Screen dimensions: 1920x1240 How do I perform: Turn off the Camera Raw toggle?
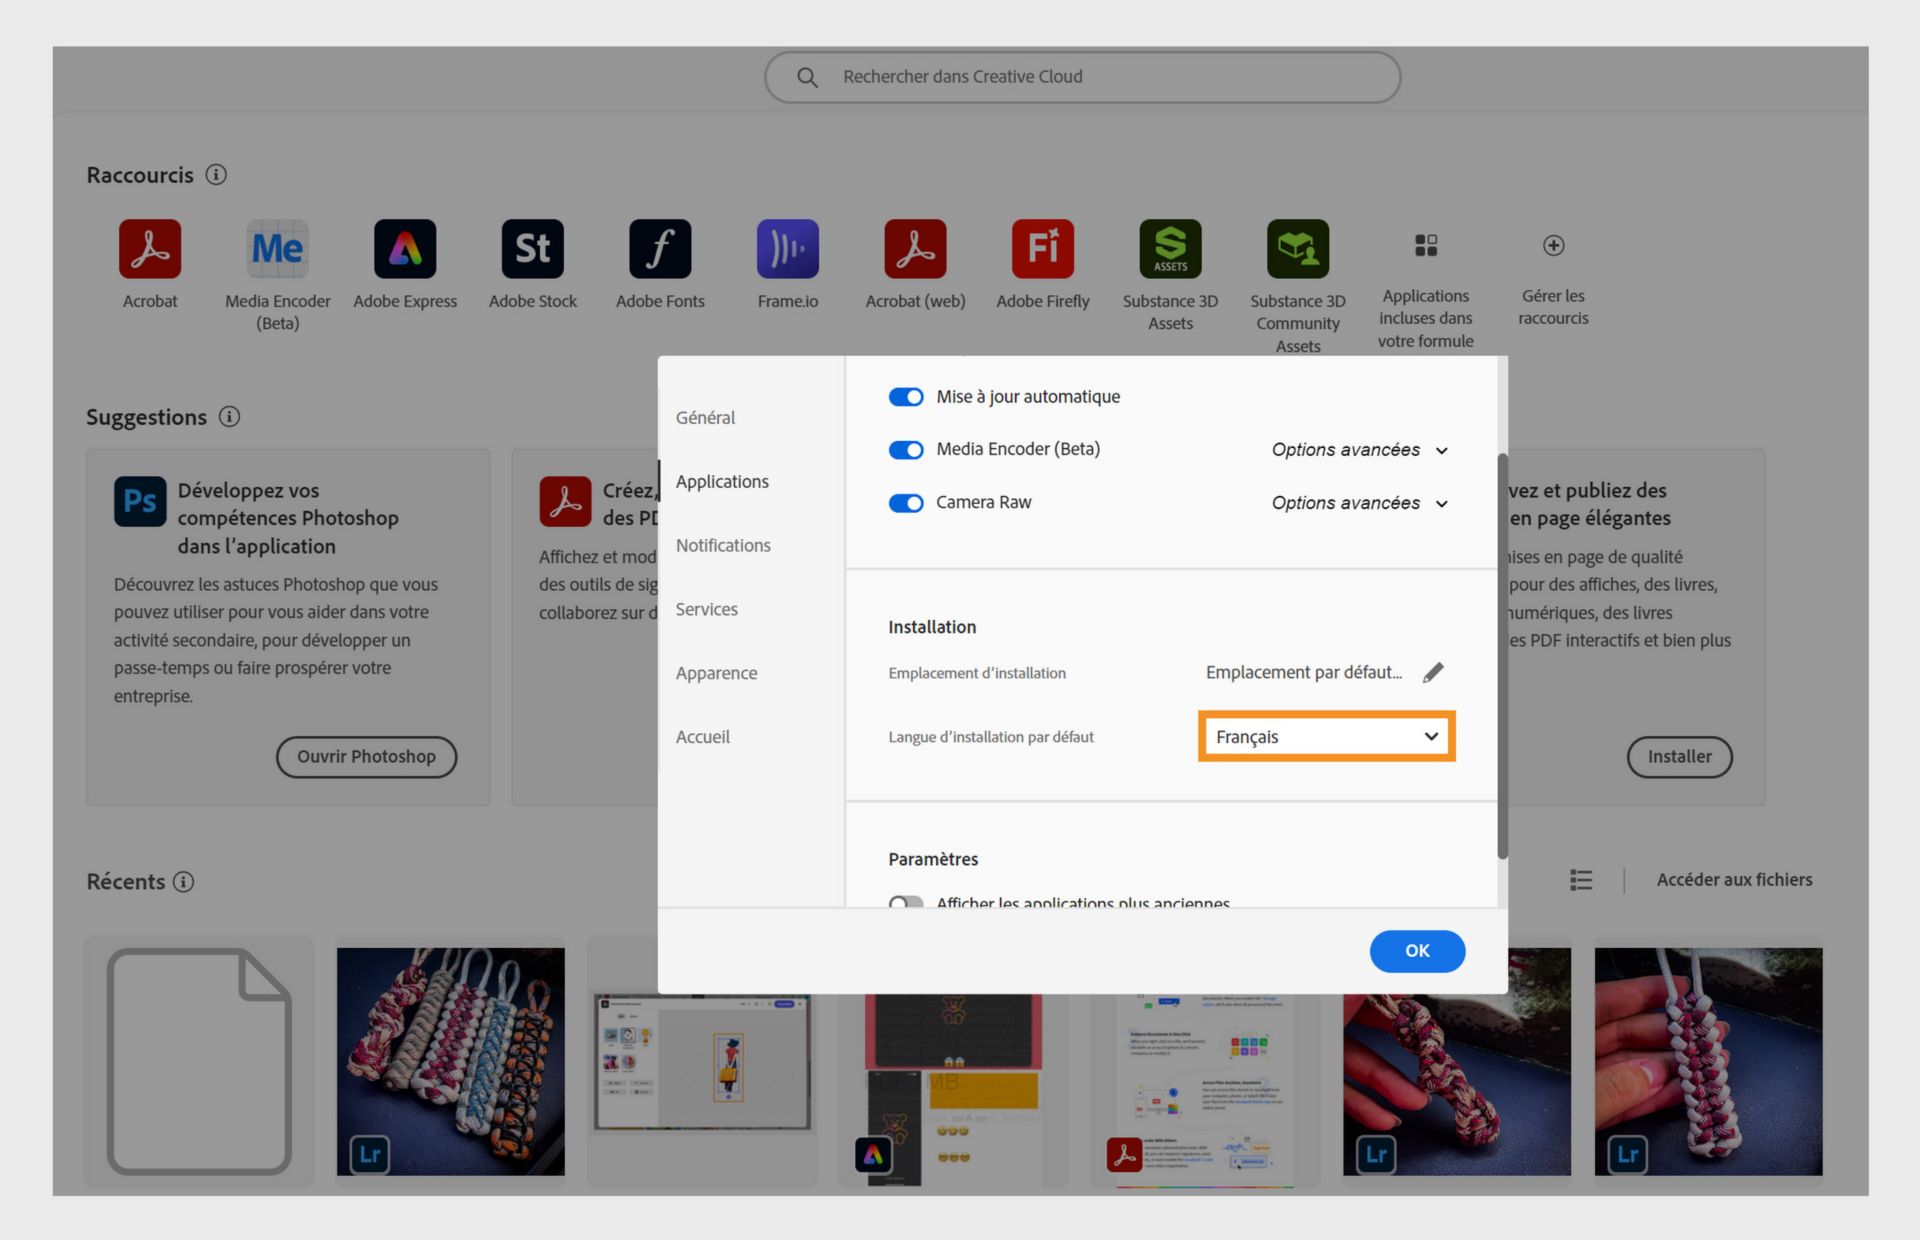pyautogui.click(x=906, y=503)
